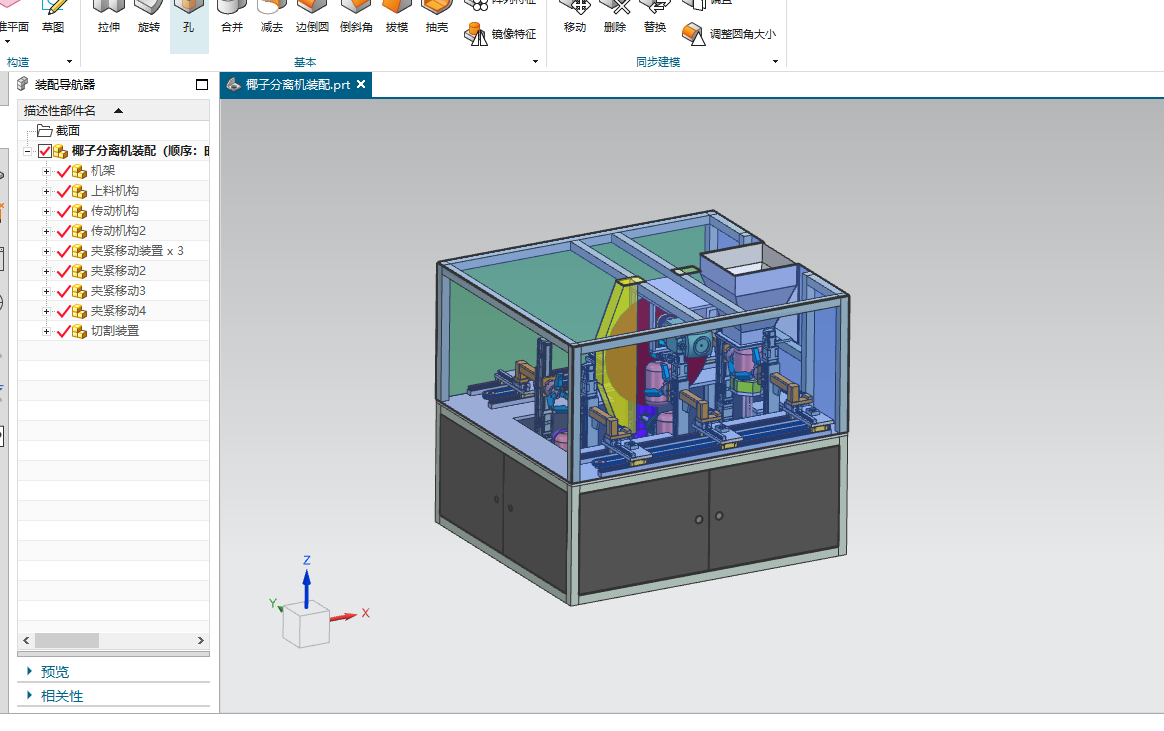Toggle visibility check of 夹紧移动装置 x 3
Screen dimensions: 1164x731
pyautogui.click(x=64, y=252)
